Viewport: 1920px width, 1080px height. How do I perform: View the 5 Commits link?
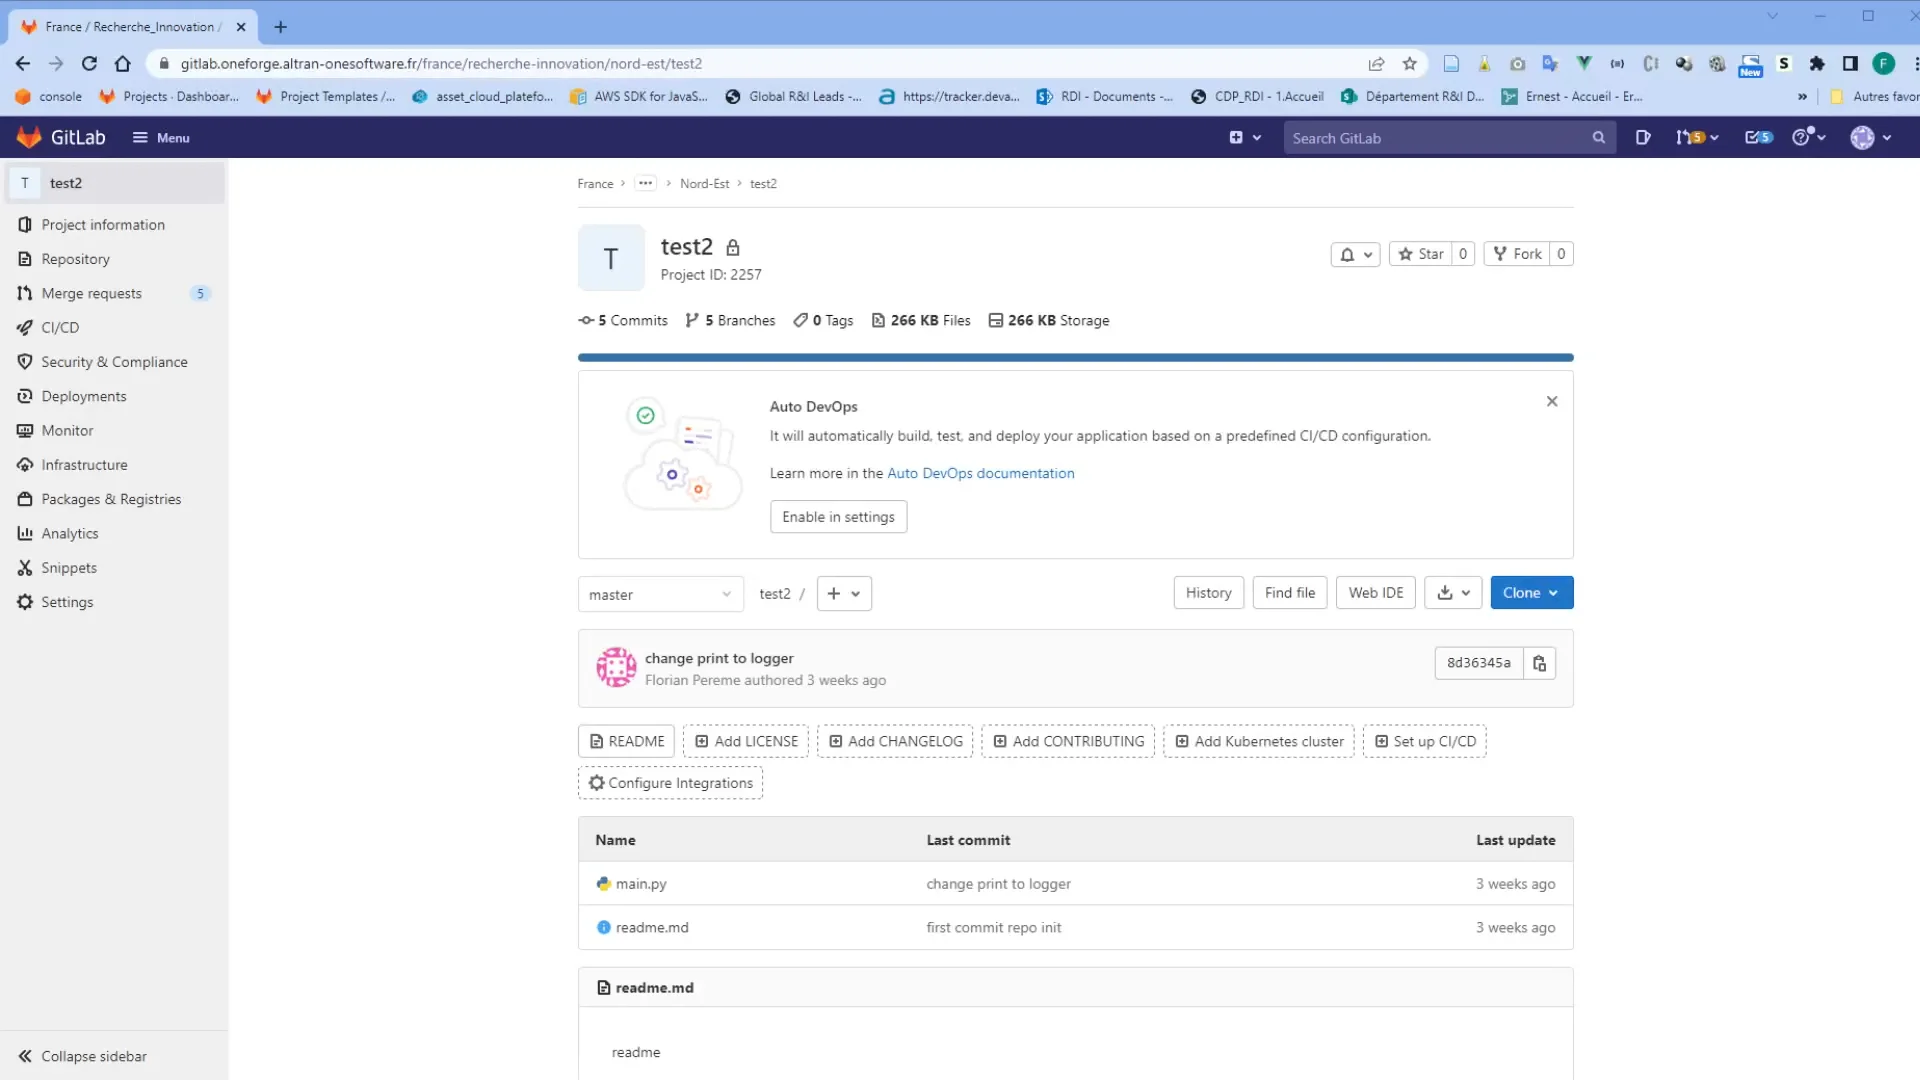point(623,321)
